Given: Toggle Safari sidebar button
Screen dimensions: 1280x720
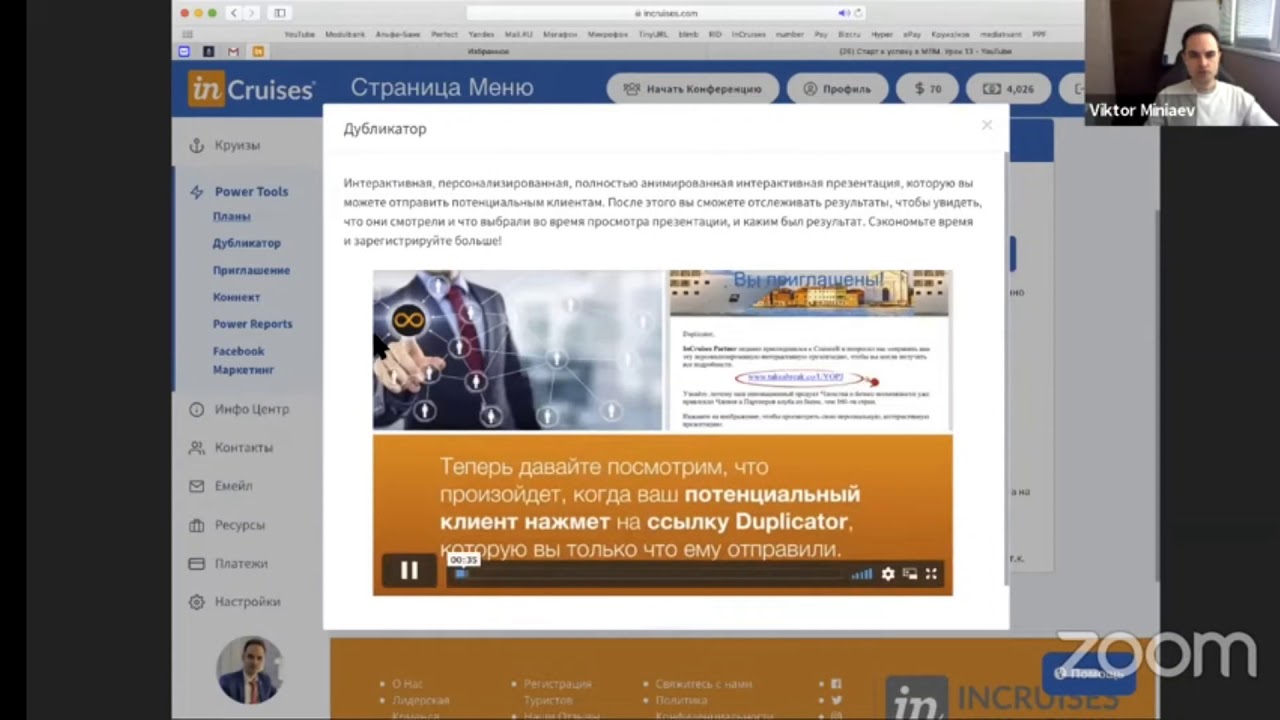Looking at the screenshot, I should tap(279, 13).
